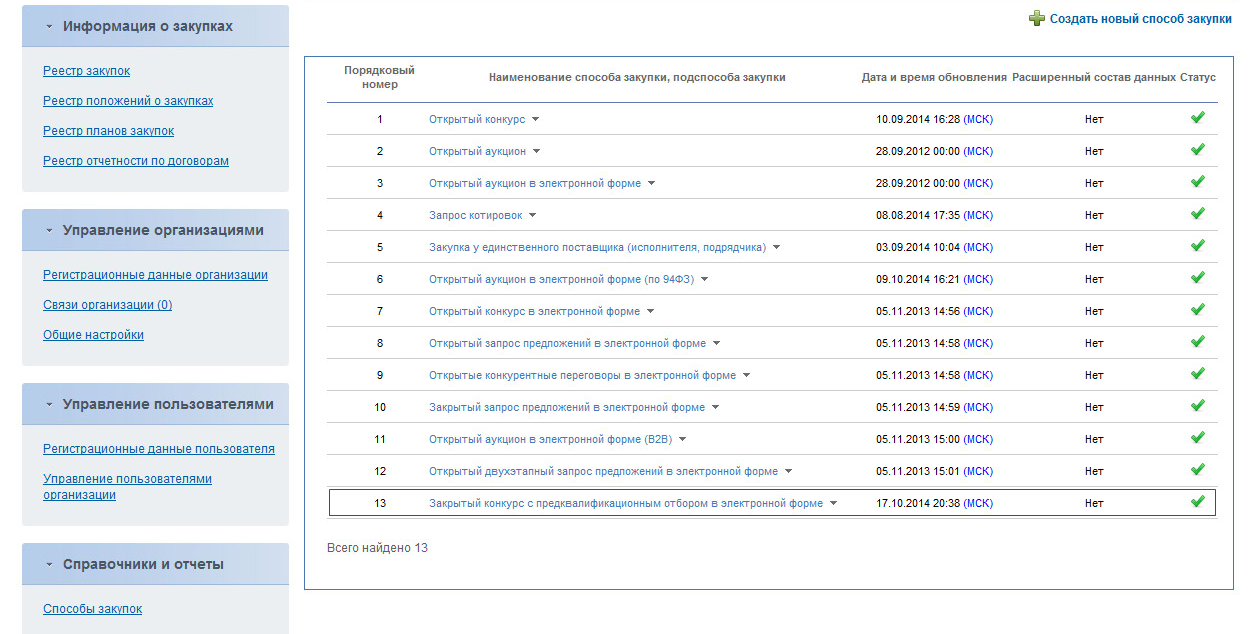This screenshot has height=634, width=1259.
Task: Click Создать новый способ закупки link
Action: point(1140,19)
